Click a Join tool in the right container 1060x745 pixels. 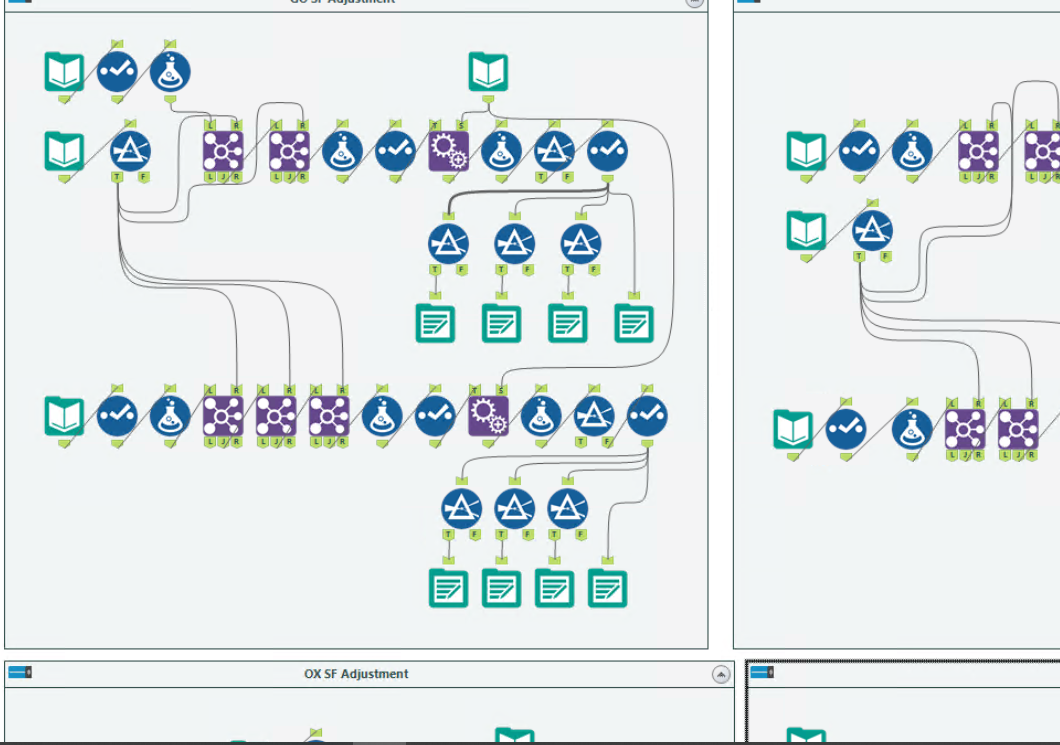(x=975, y=152)
